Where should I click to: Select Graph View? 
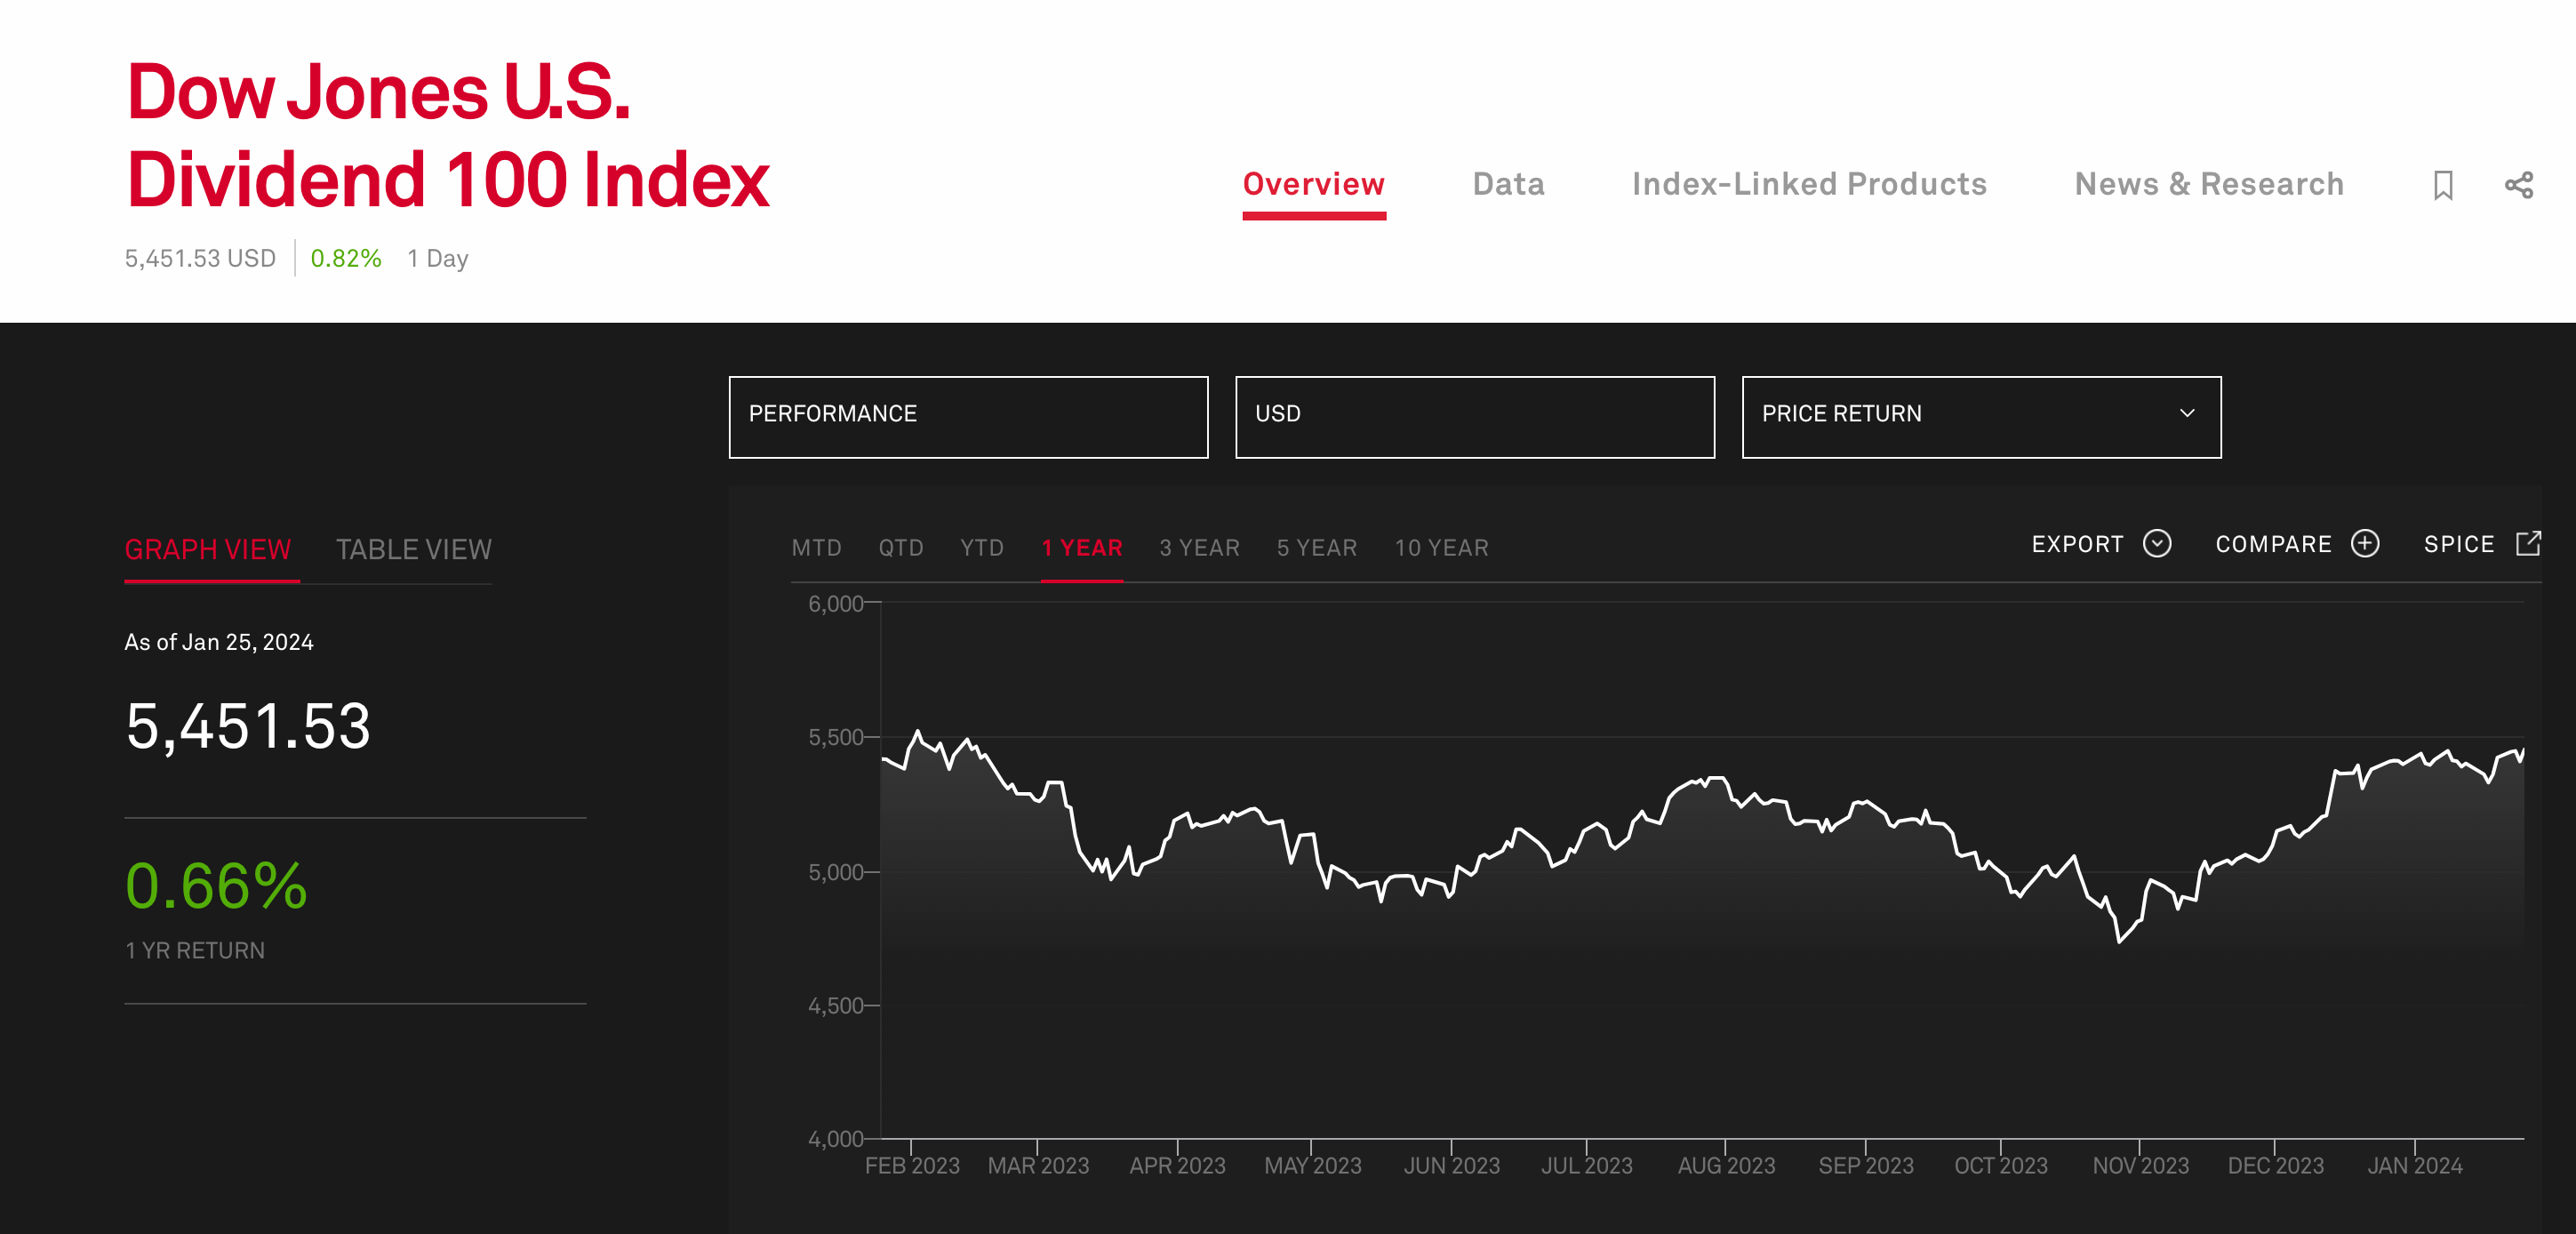click(208, 549)
